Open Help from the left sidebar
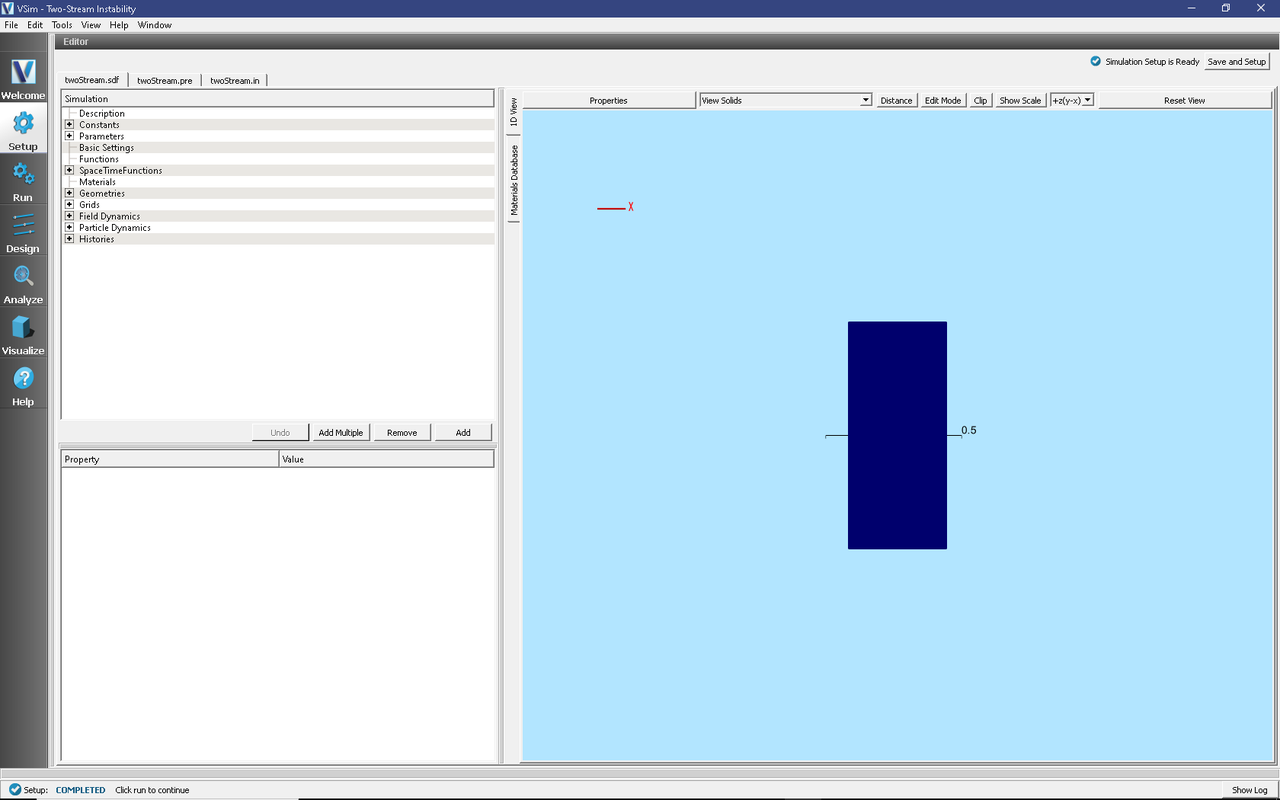Image resolution: width=1280 pixels, height=800 pixels. click(22, 387)
